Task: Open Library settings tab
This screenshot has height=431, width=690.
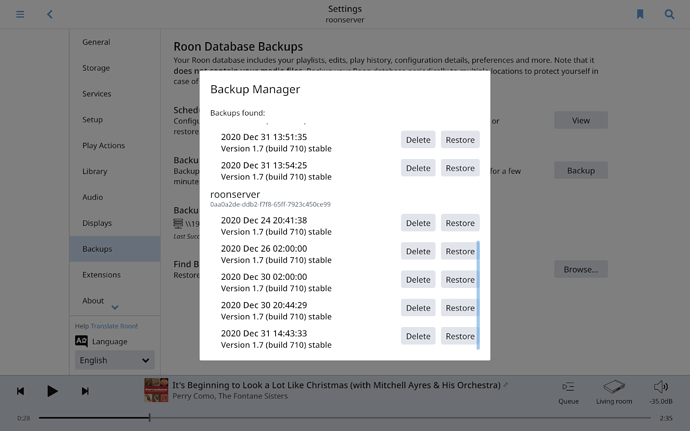Action: 115,171
